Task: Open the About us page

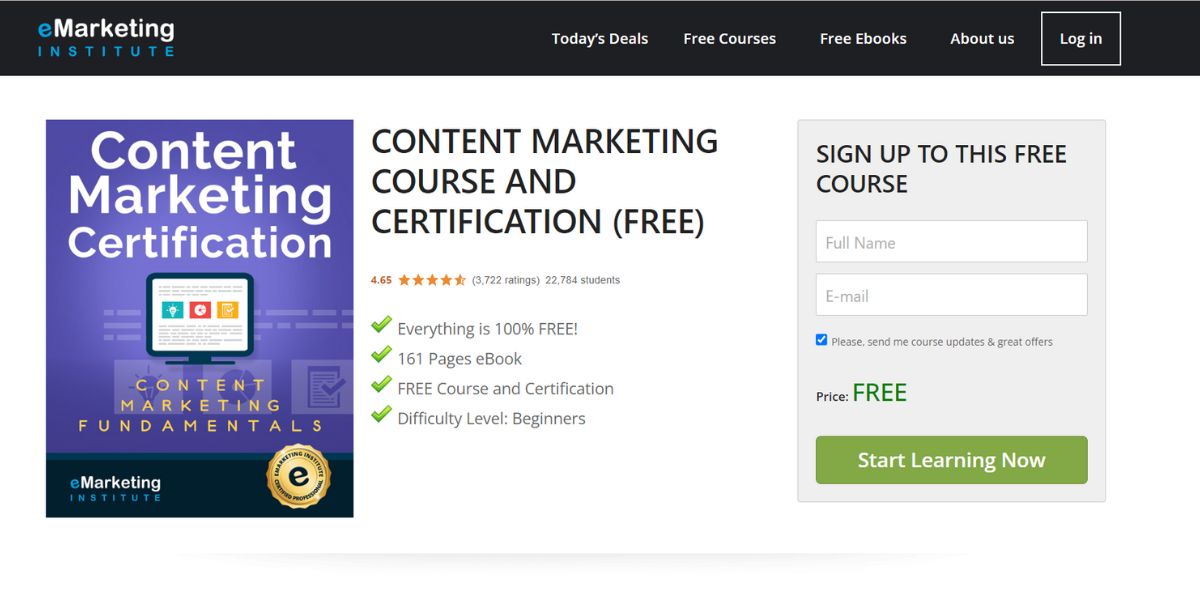Action: (981, 38)
